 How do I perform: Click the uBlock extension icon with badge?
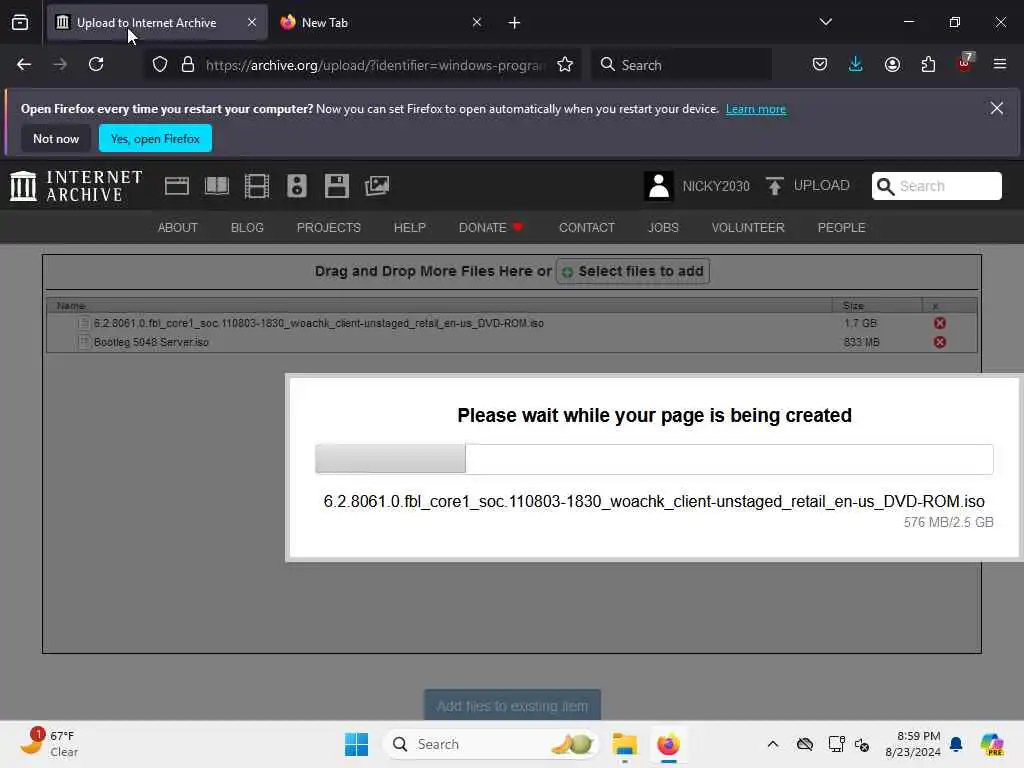[x=965, y=63]
